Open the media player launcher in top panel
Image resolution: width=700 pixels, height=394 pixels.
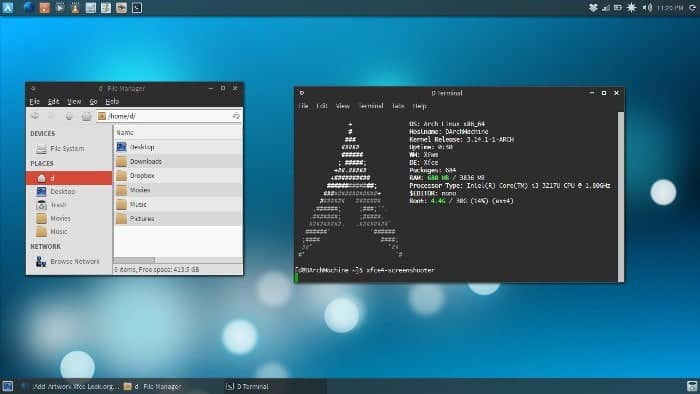60,8
